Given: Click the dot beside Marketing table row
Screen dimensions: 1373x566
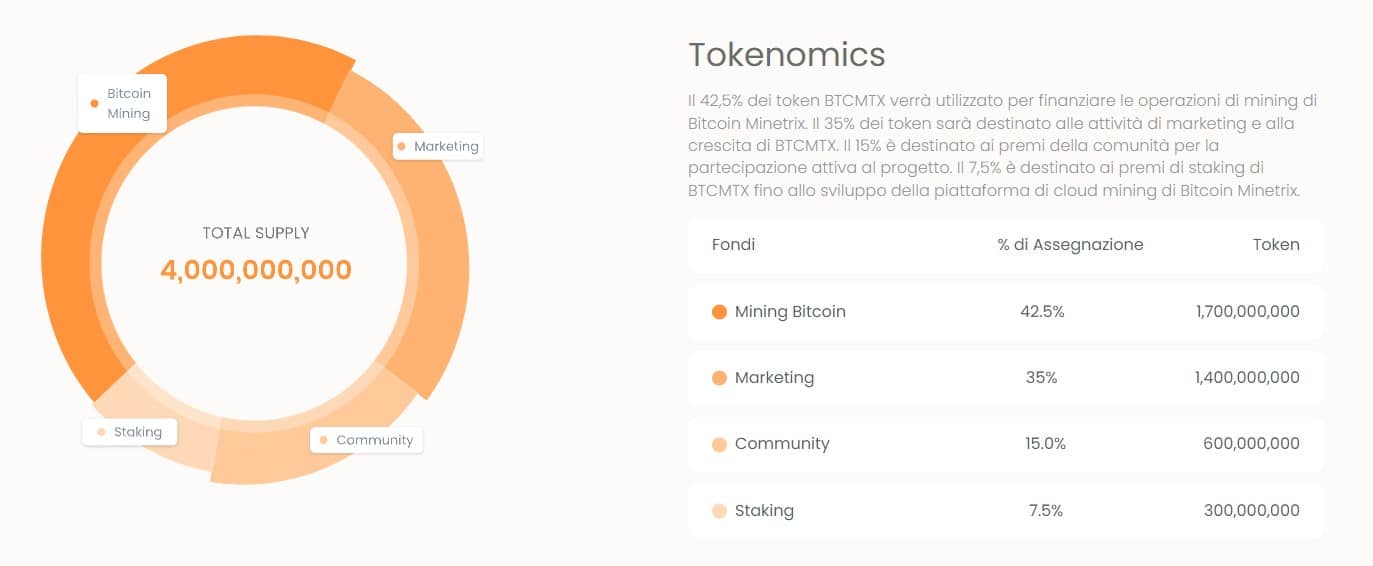Looking at the screenshot, I should pos(719,378).
